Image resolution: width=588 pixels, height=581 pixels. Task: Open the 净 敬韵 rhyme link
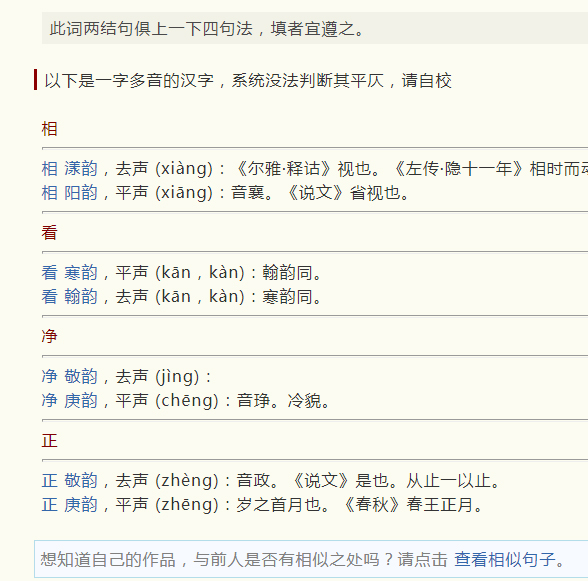click(69, 376)
